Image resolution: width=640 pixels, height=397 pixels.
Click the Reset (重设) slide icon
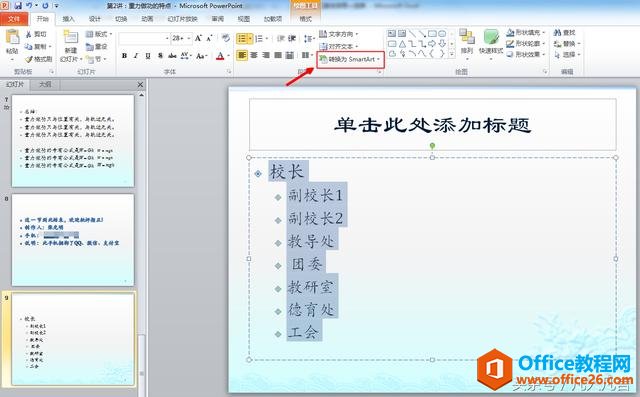[x=90, y=47]
